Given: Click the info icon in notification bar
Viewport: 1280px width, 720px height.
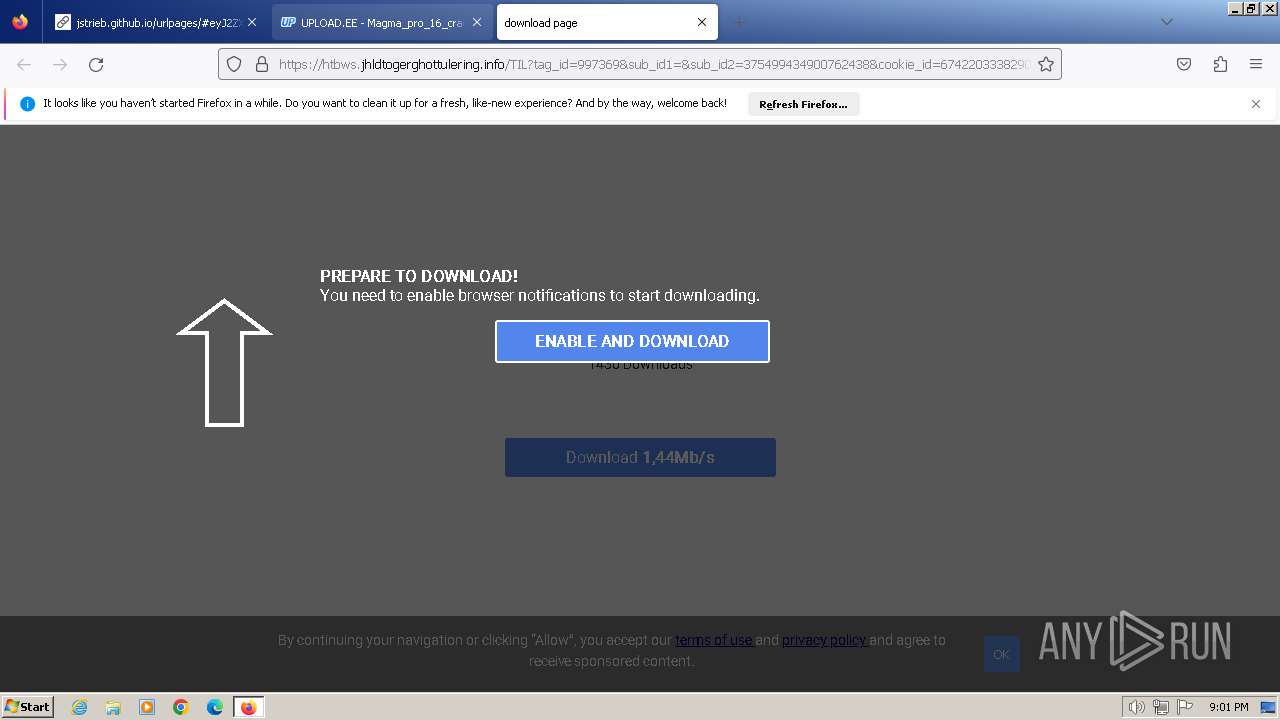Looking at the screenshot, I should click(27, 104).
